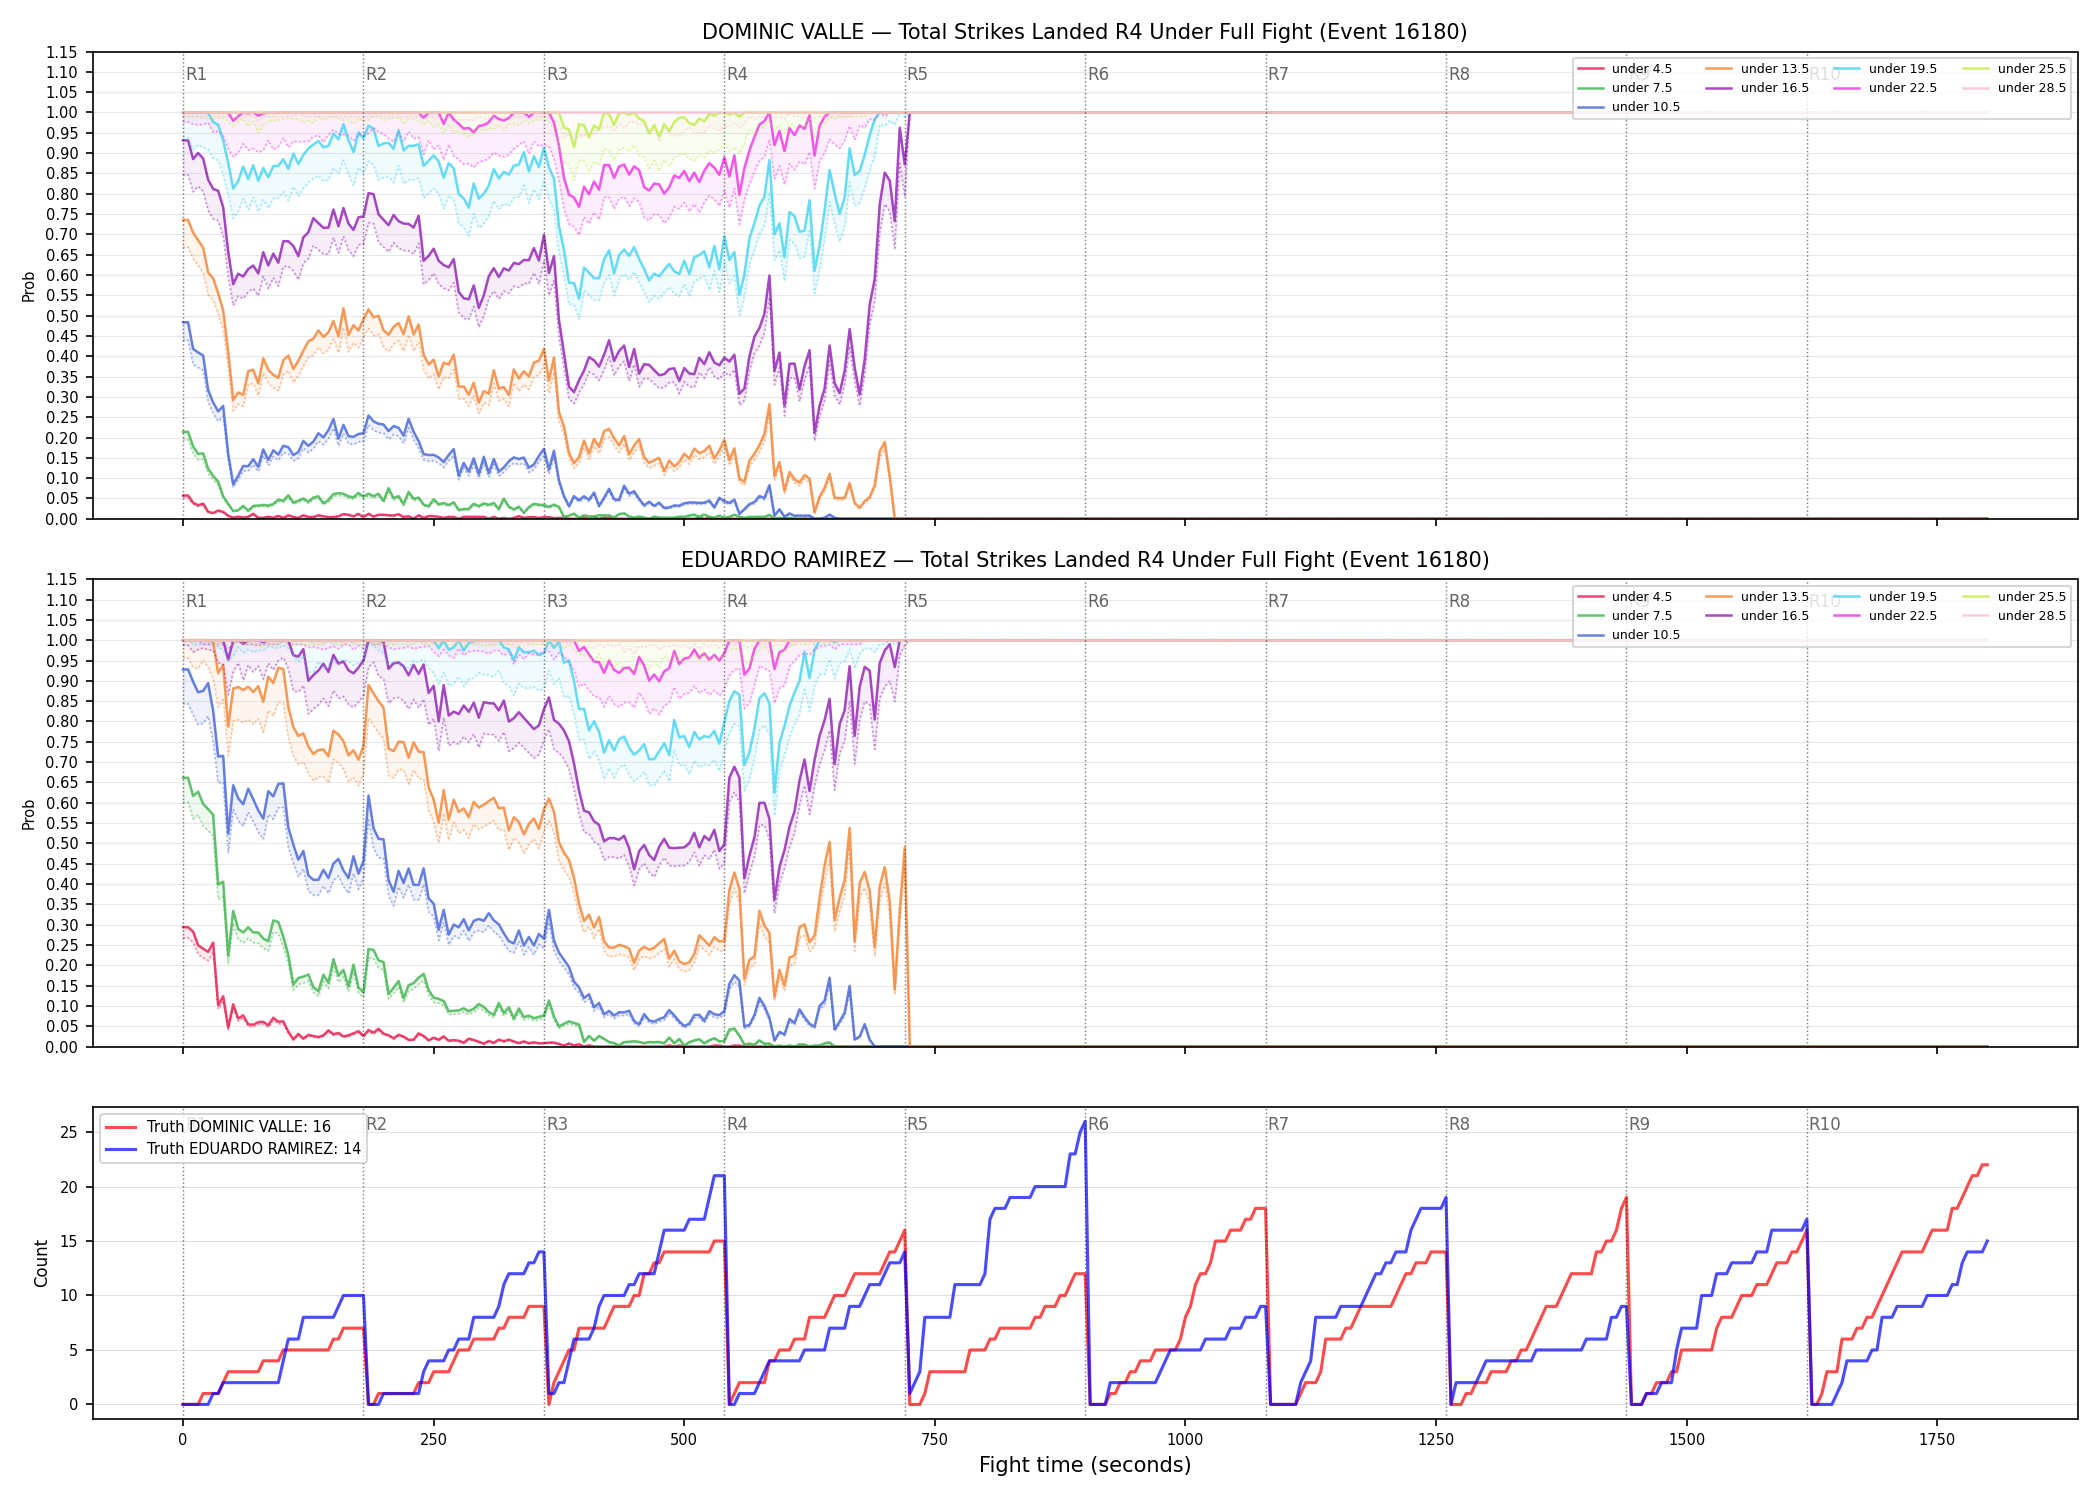Click x-axis tick label 1750
Screen dimensions: 2100x1500
(x=1937, y=1440)
